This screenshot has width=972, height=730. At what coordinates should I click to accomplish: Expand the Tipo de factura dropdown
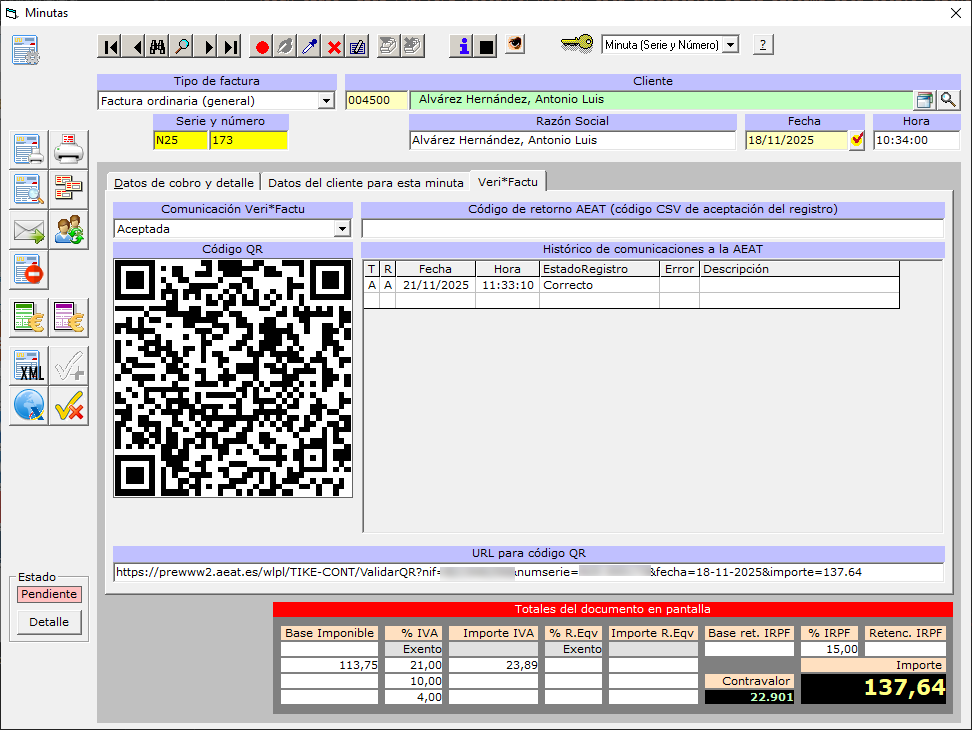click(x=326, y=101)
